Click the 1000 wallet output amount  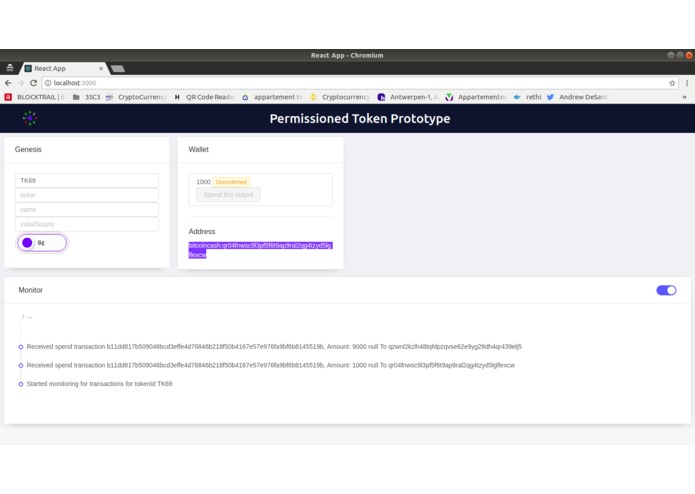(x=203, y=182)
